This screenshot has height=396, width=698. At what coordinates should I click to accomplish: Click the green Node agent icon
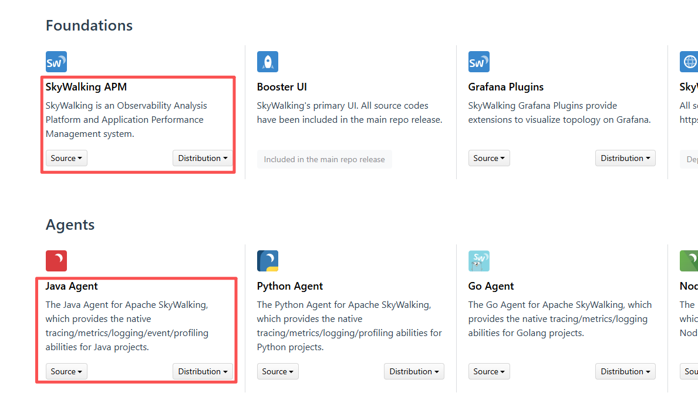point(689,261)
